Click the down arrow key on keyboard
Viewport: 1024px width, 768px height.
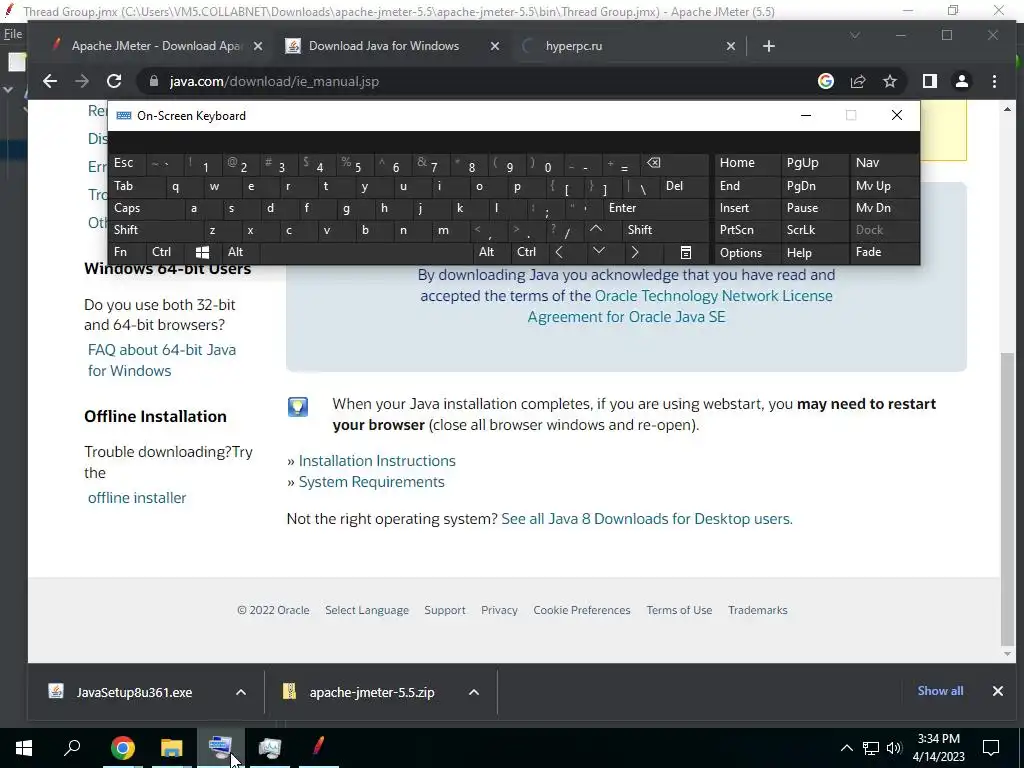pyautogui.click(x=598, y=251)
